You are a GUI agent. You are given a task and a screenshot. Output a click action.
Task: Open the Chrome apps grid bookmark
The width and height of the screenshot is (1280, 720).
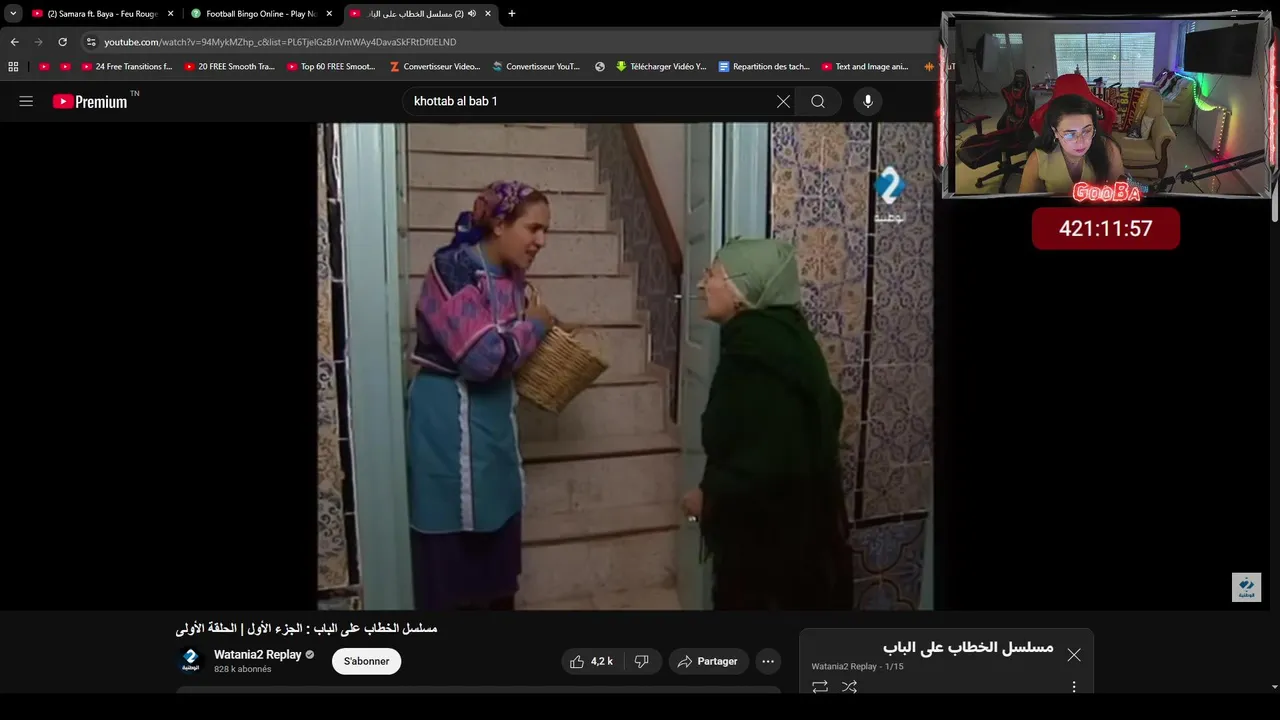coord(13,67)
